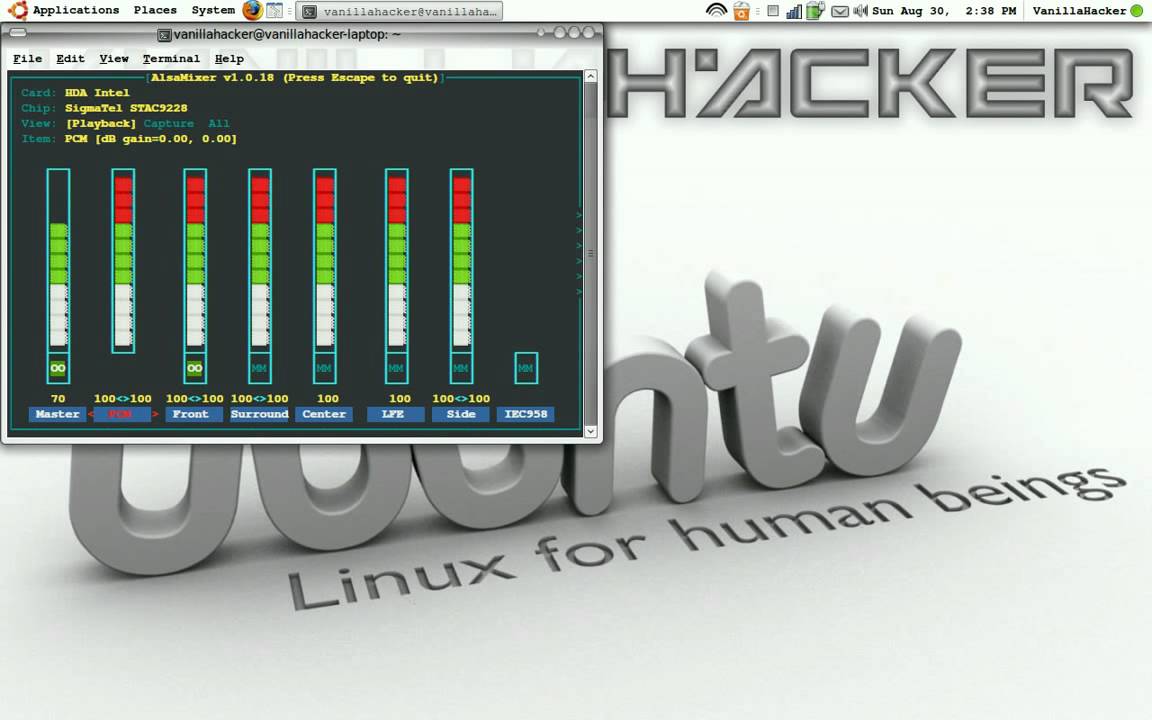Screen dimensions: 1152x720
Task: Click the terminal icon in the window title bar
Action: 165,35
